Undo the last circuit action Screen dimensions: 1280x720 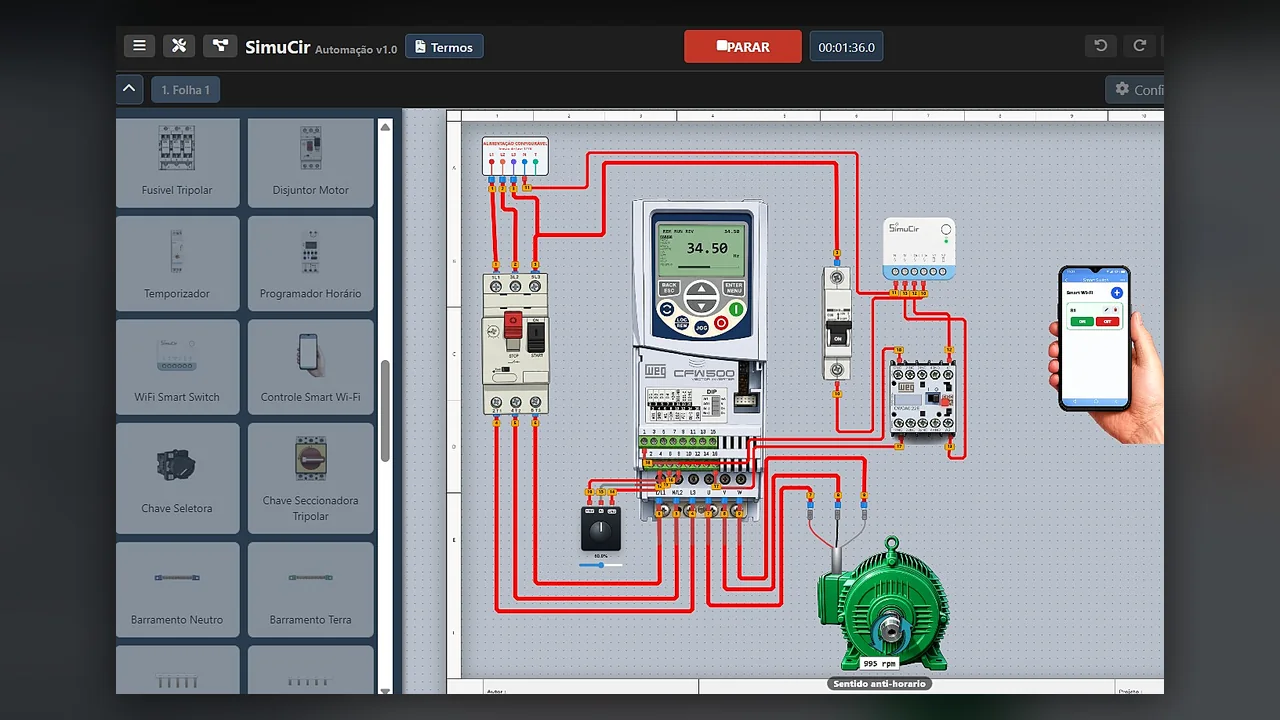(x=1101, y=46)
